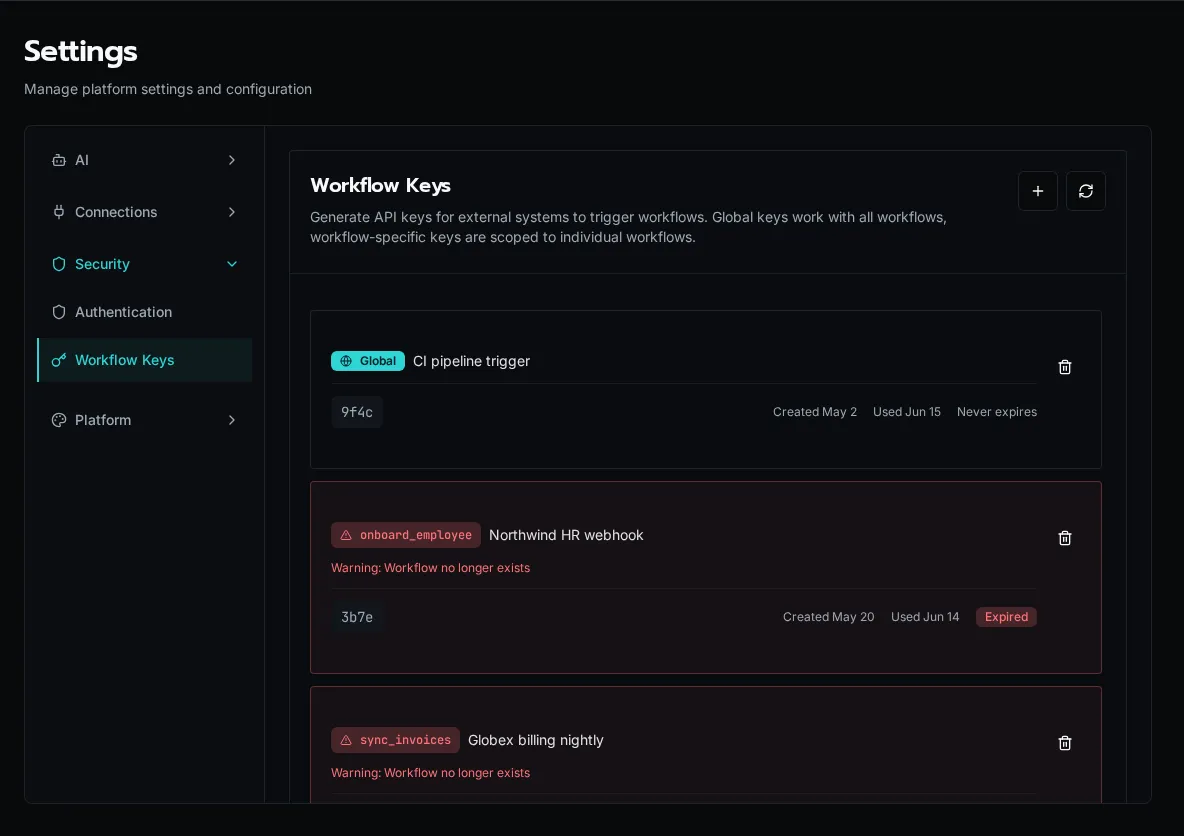
Task: Click the Security shield icon
Action: 59,264
